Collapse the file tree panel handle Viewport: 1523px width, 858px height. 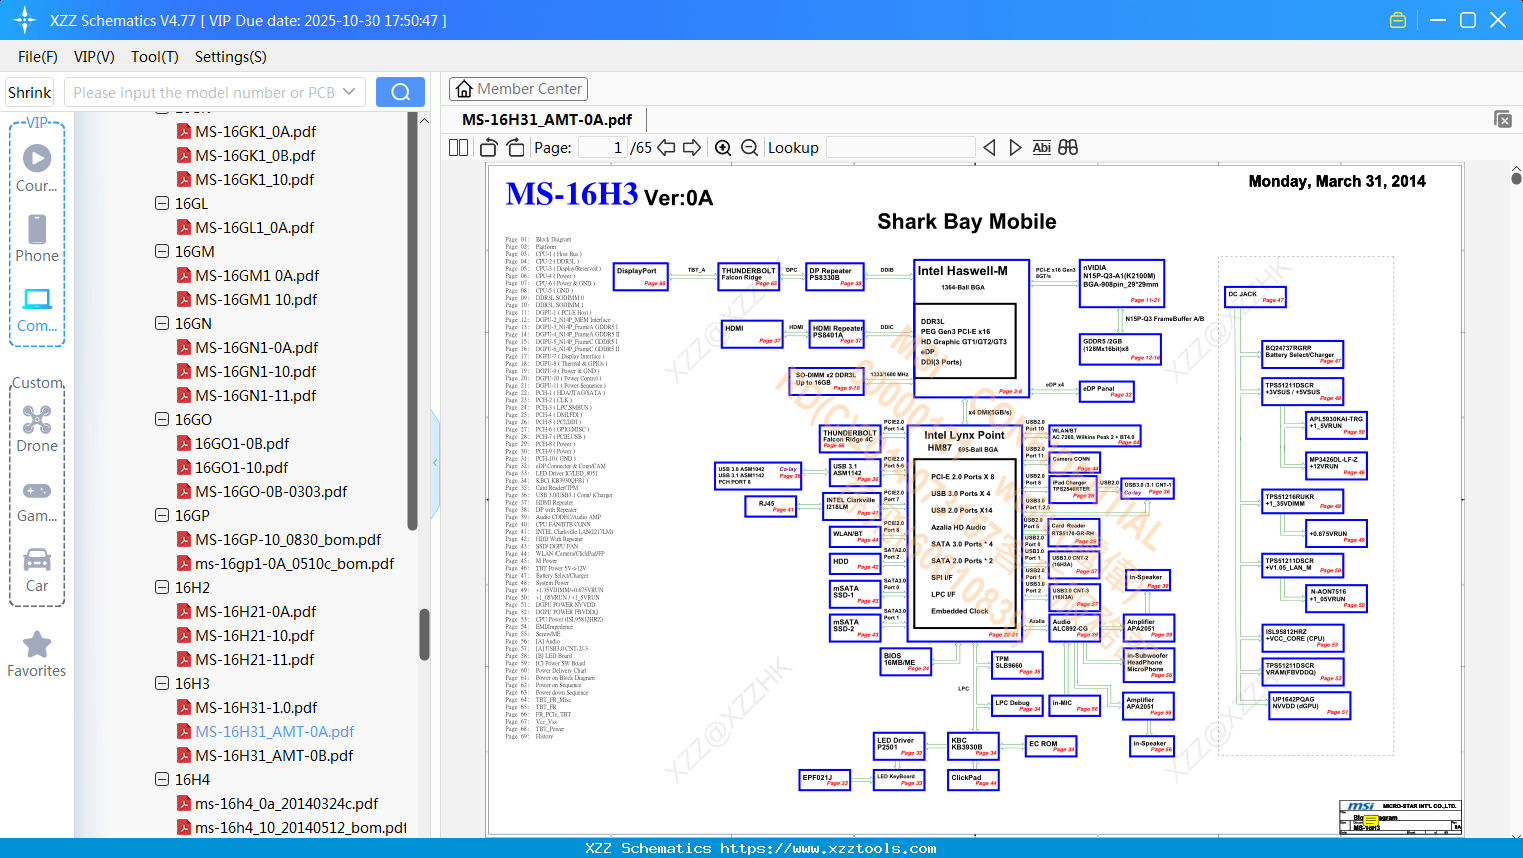(x=435, y=462)
